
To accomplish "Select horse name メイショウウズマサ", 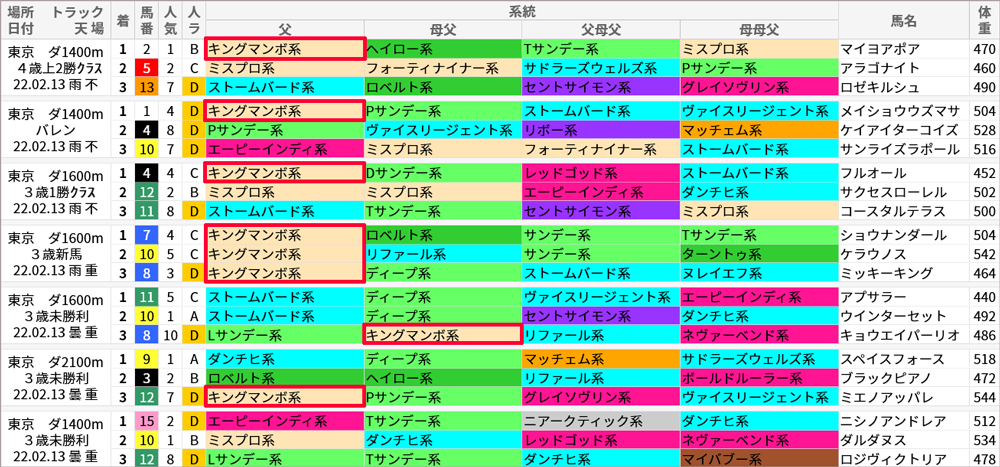I will tap(900, 111).
